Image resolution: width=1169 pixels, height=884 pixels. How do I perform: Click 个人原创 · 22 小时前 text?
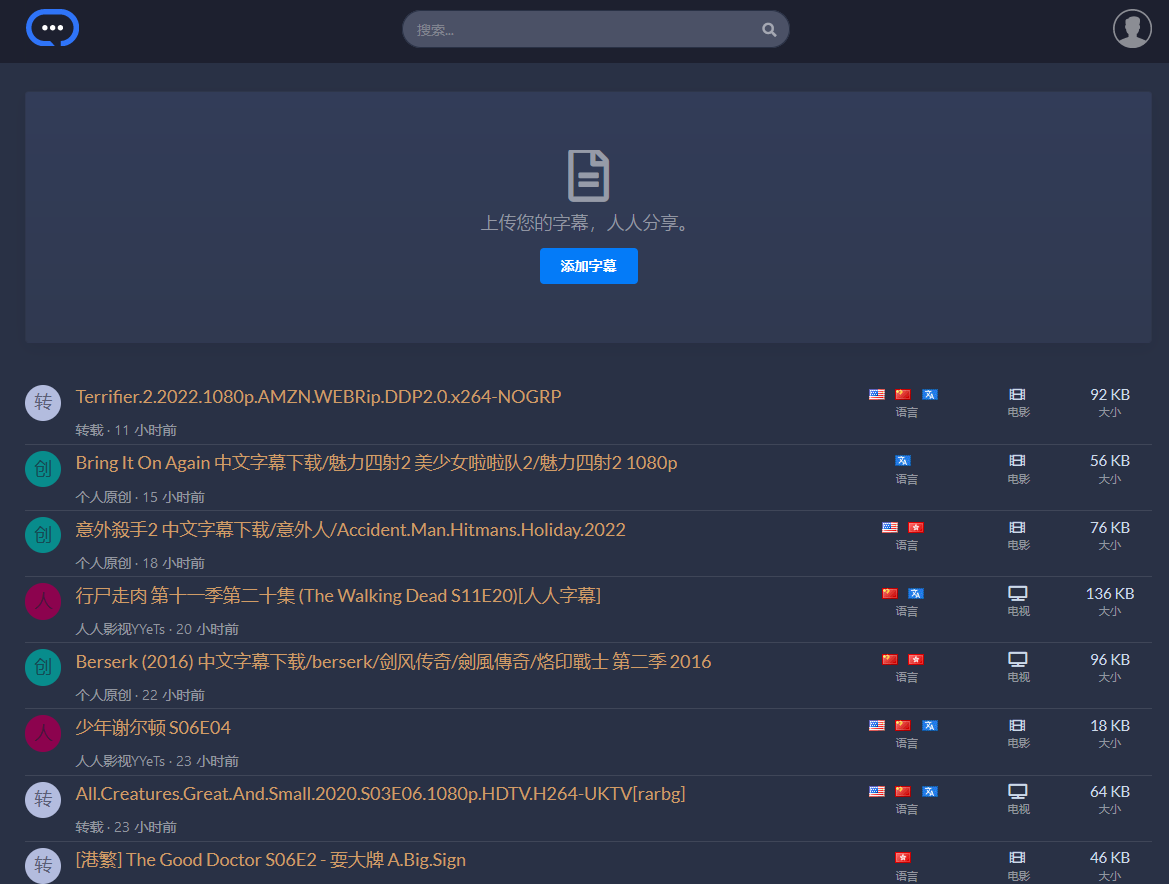coord(140,695)
